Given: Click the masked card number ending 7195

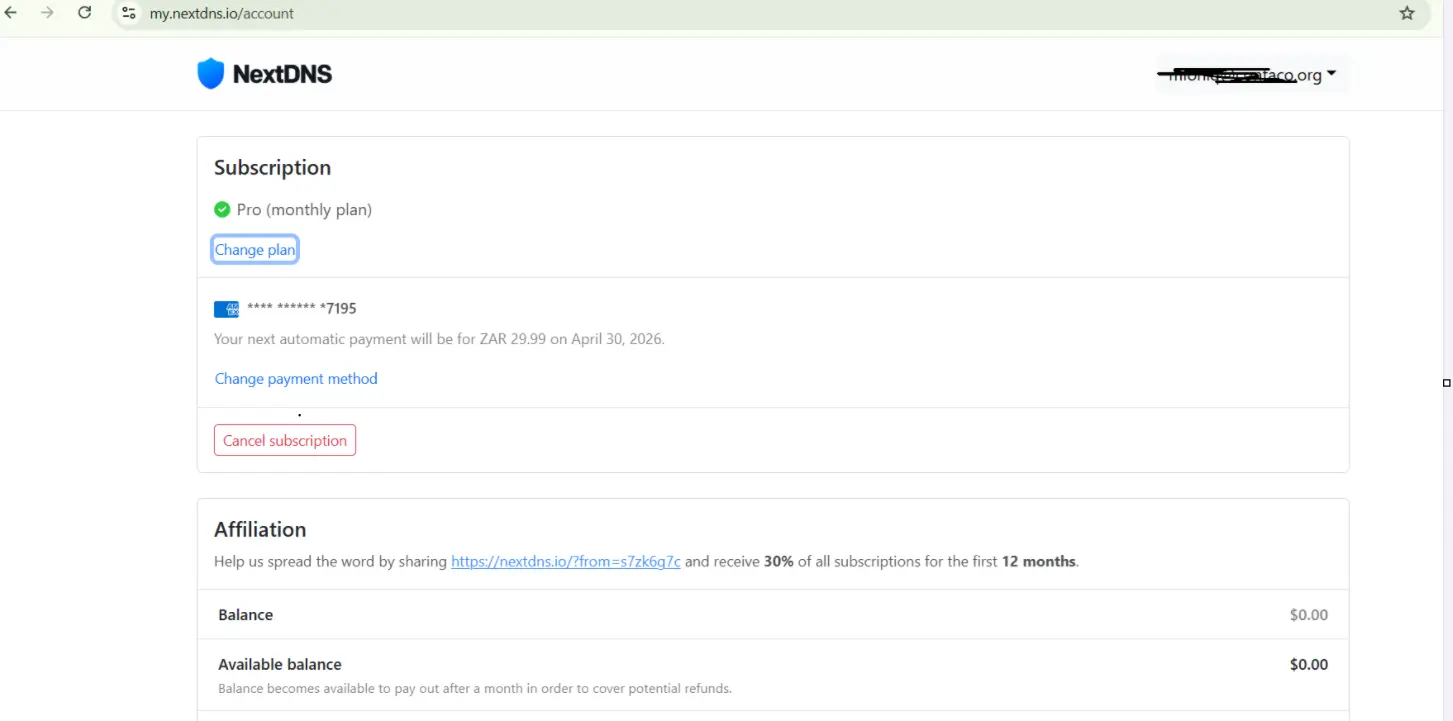Looking at the screenshot, I should (x=302, y=309).
